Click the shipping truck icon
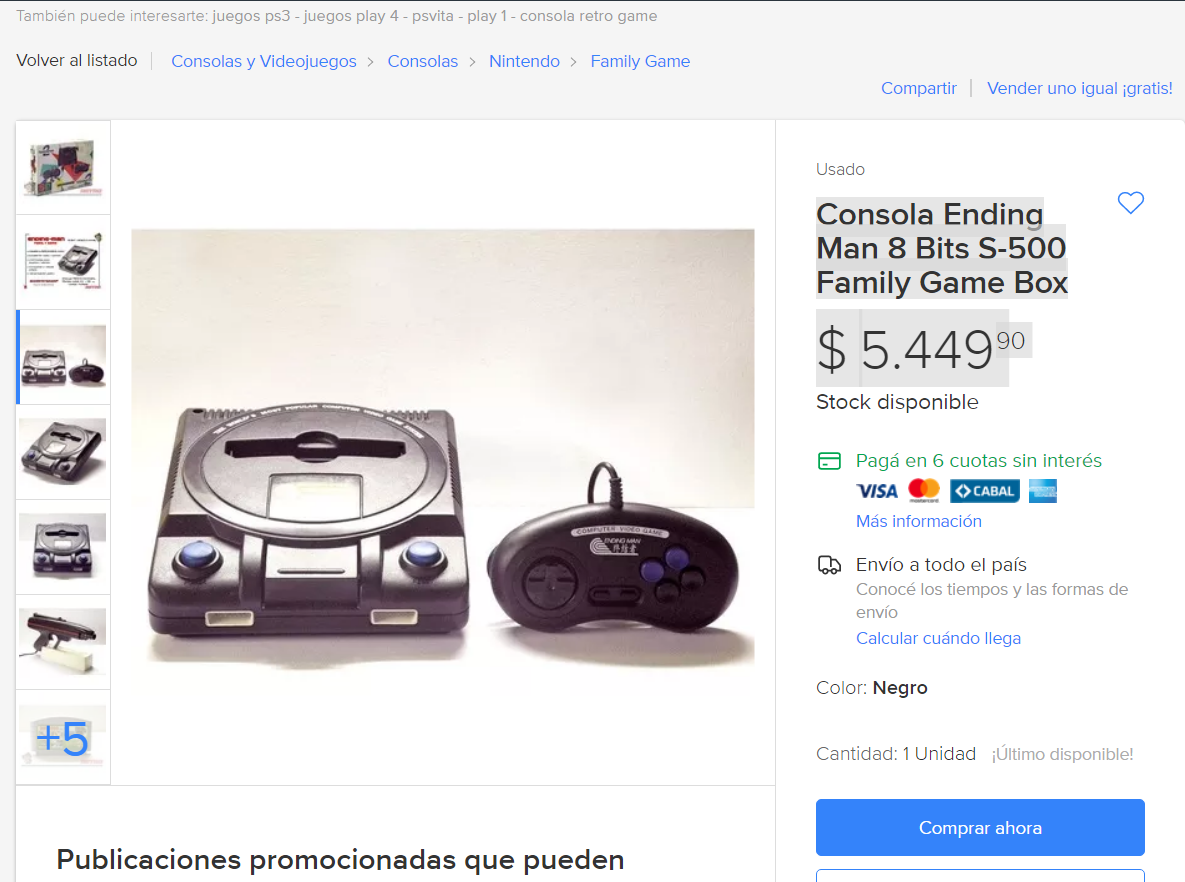The image size is (1185, 882). tap(829, 565)
